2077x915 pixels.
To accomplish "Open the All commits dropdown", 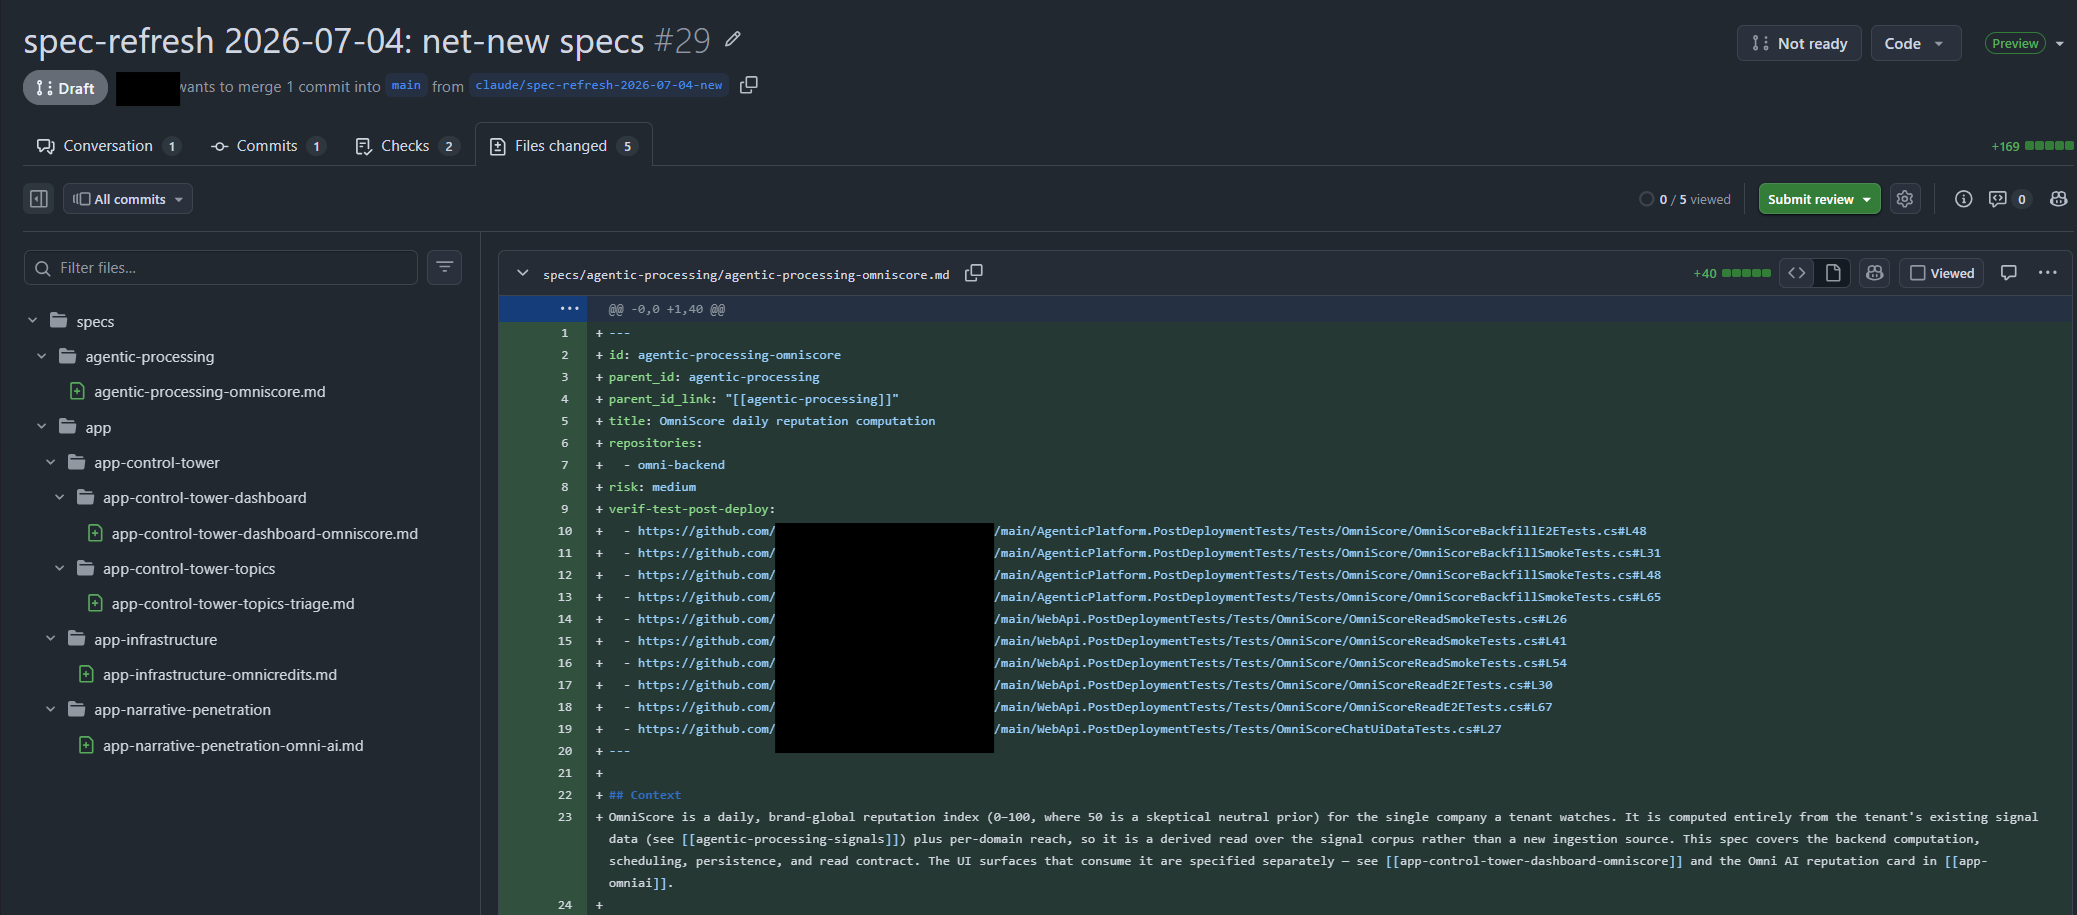I will click(128, 199).
